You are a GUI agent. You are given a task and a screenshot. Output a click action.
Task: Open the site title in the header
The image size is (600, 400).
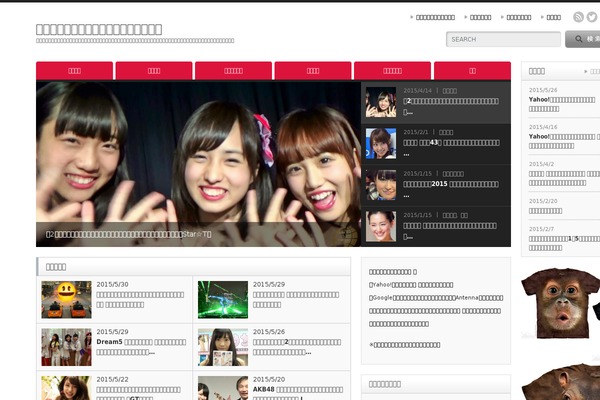click(99, 29)
